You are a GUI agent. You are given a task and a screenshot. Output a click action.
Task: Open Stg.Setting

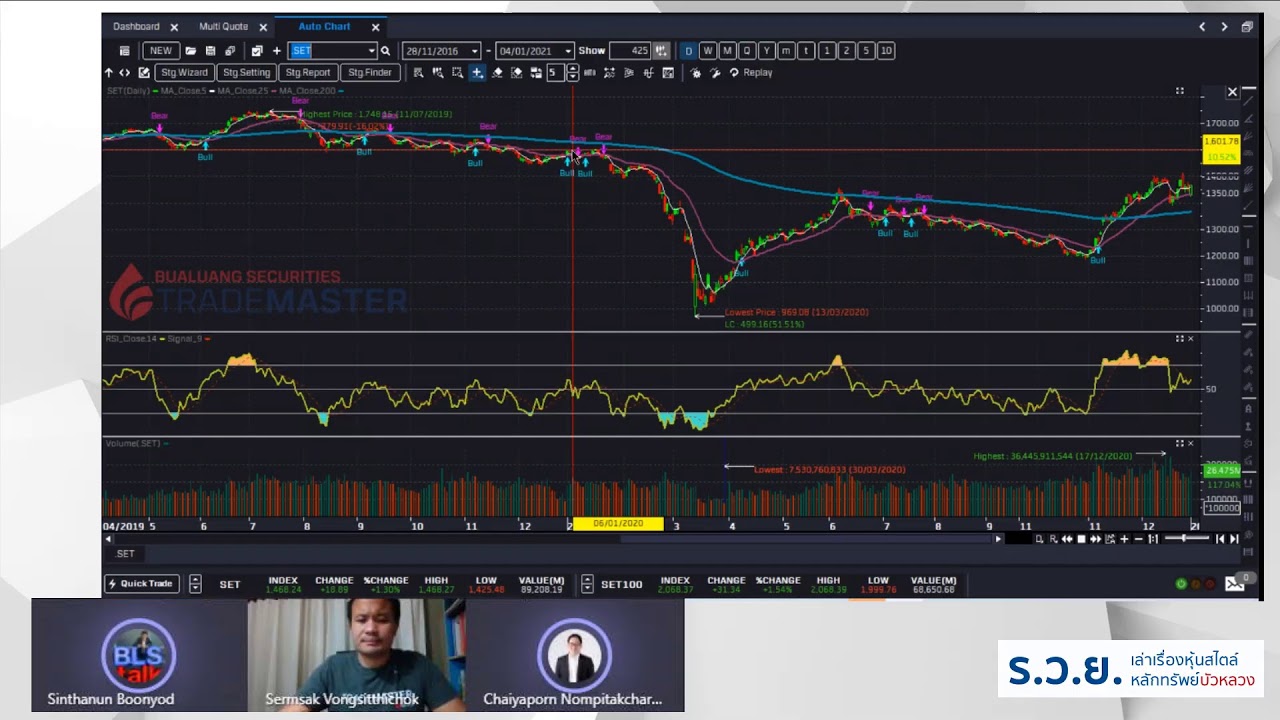coord(246,73)
